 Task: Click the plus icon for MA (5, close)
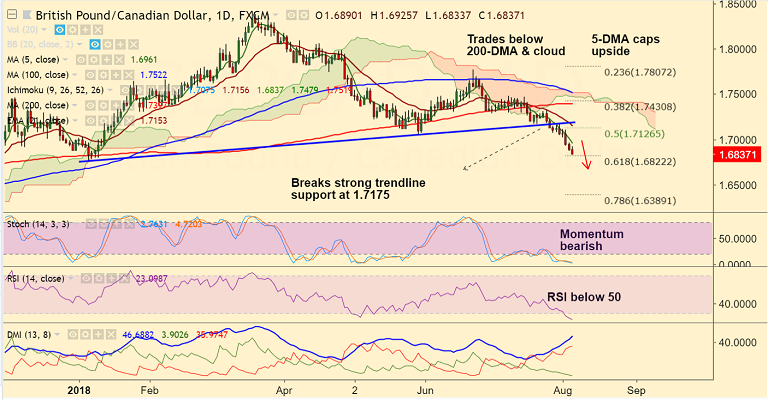point(106,60)
